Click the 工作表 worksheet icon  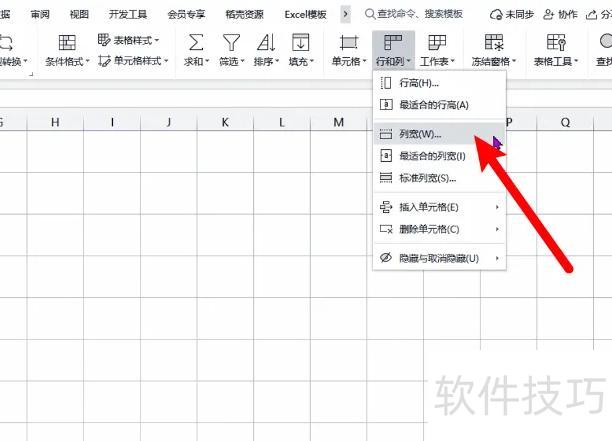coord(437,42)
